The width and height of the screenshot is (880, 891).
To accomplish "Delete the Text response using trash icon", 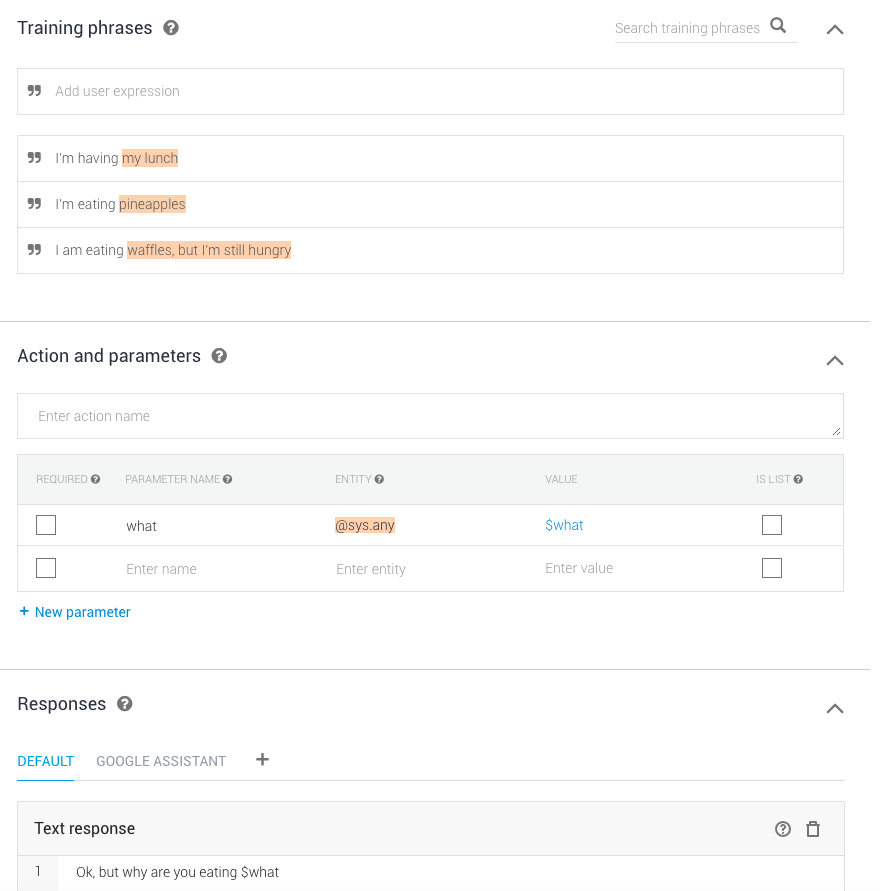I will (813, 829).
